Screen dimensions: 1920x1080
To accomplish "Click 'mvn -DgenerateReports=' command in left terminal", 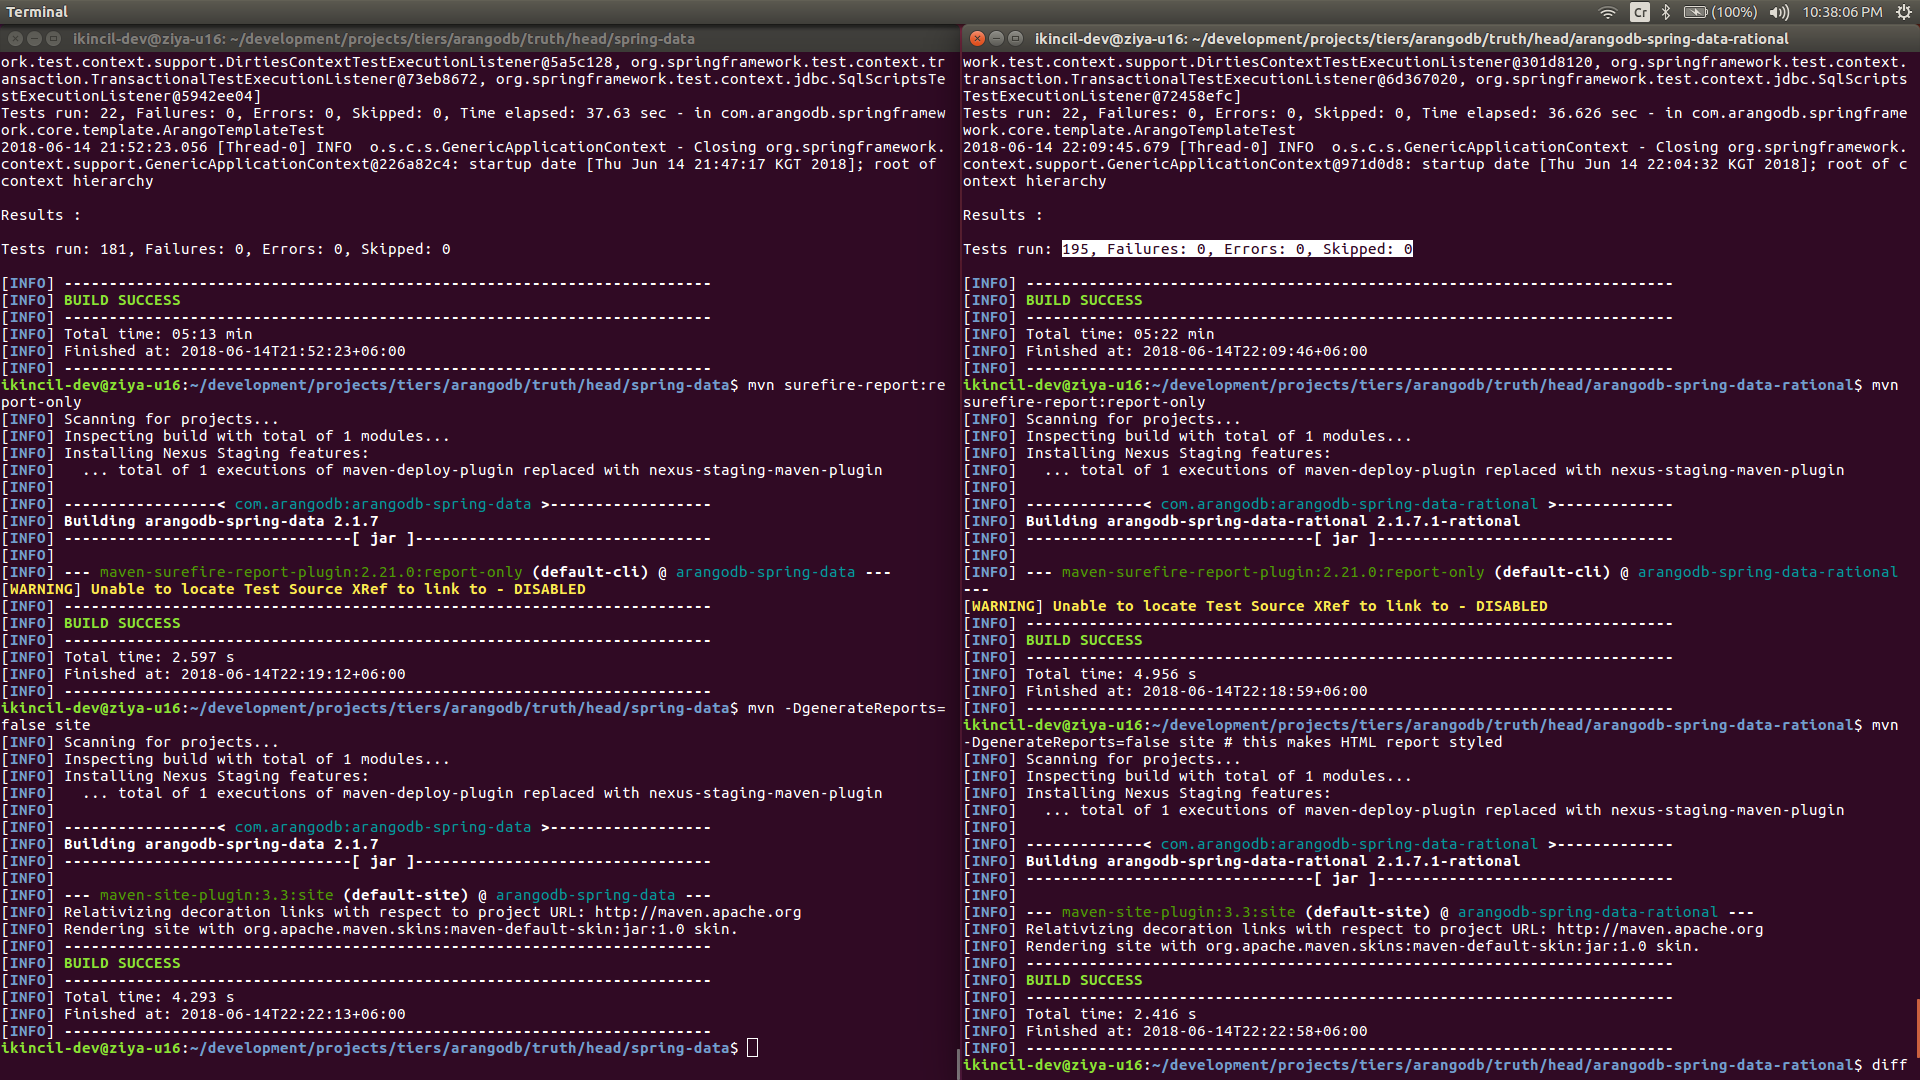I will pos(847,708).
